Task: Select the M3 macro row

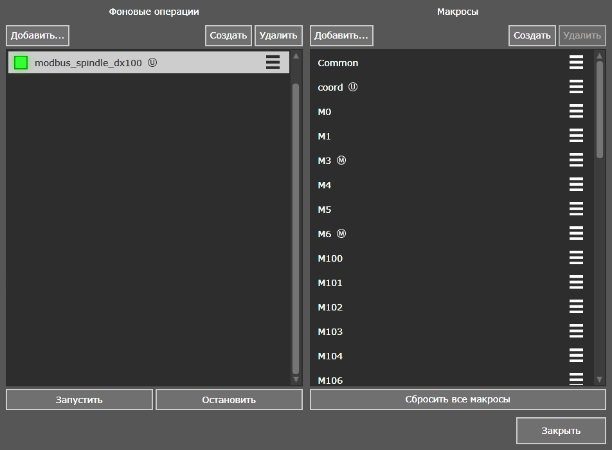Action: [x=452, y=160]
